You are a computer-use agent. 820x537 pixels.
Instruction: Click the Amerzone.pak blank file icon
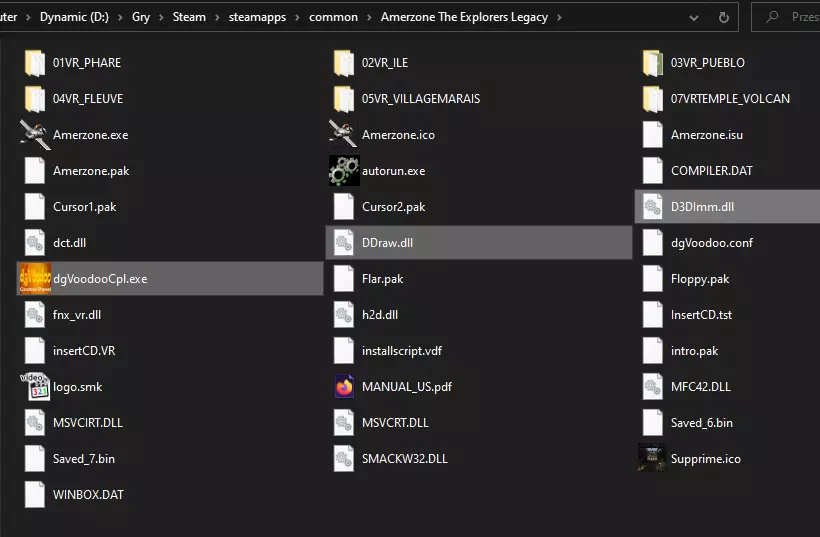tap(35, 171)
